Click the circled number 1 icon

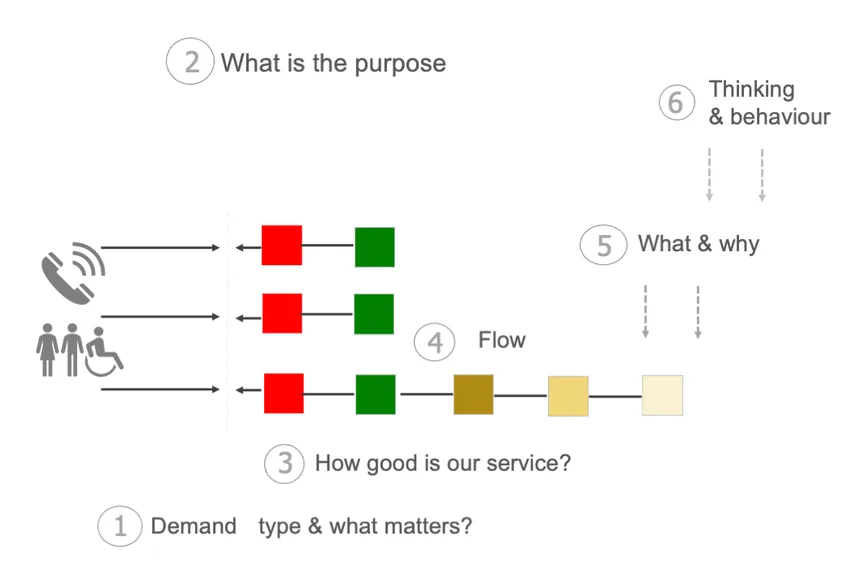[x=121, y=526]
